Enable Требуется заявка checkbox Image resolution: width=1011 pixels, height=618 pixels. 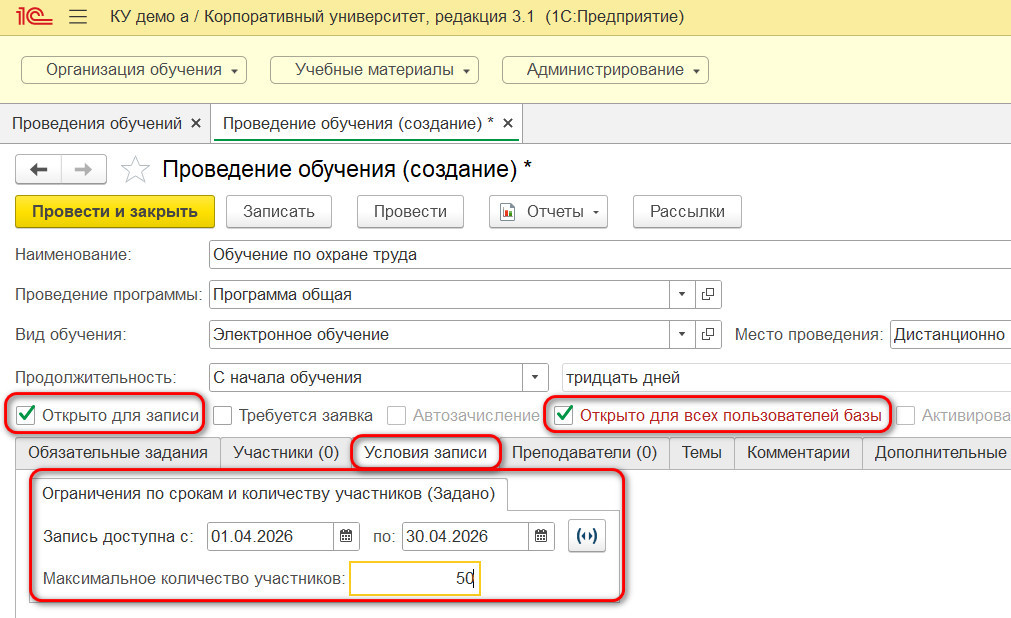[x=222, y=415]
